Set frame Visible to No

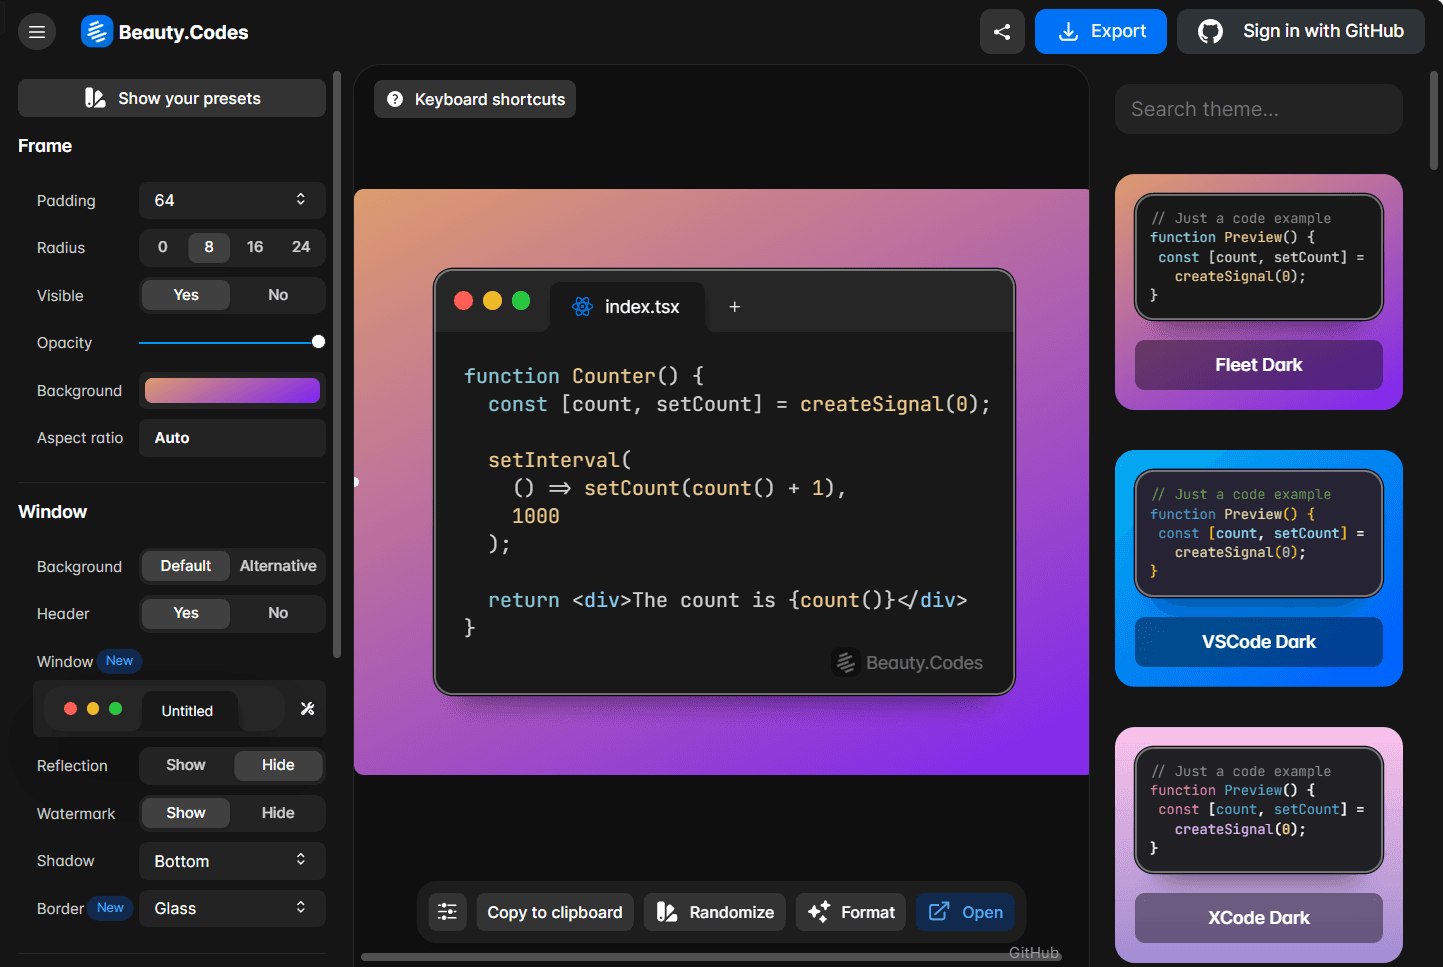pyautogui.click(x=278, y=295)
